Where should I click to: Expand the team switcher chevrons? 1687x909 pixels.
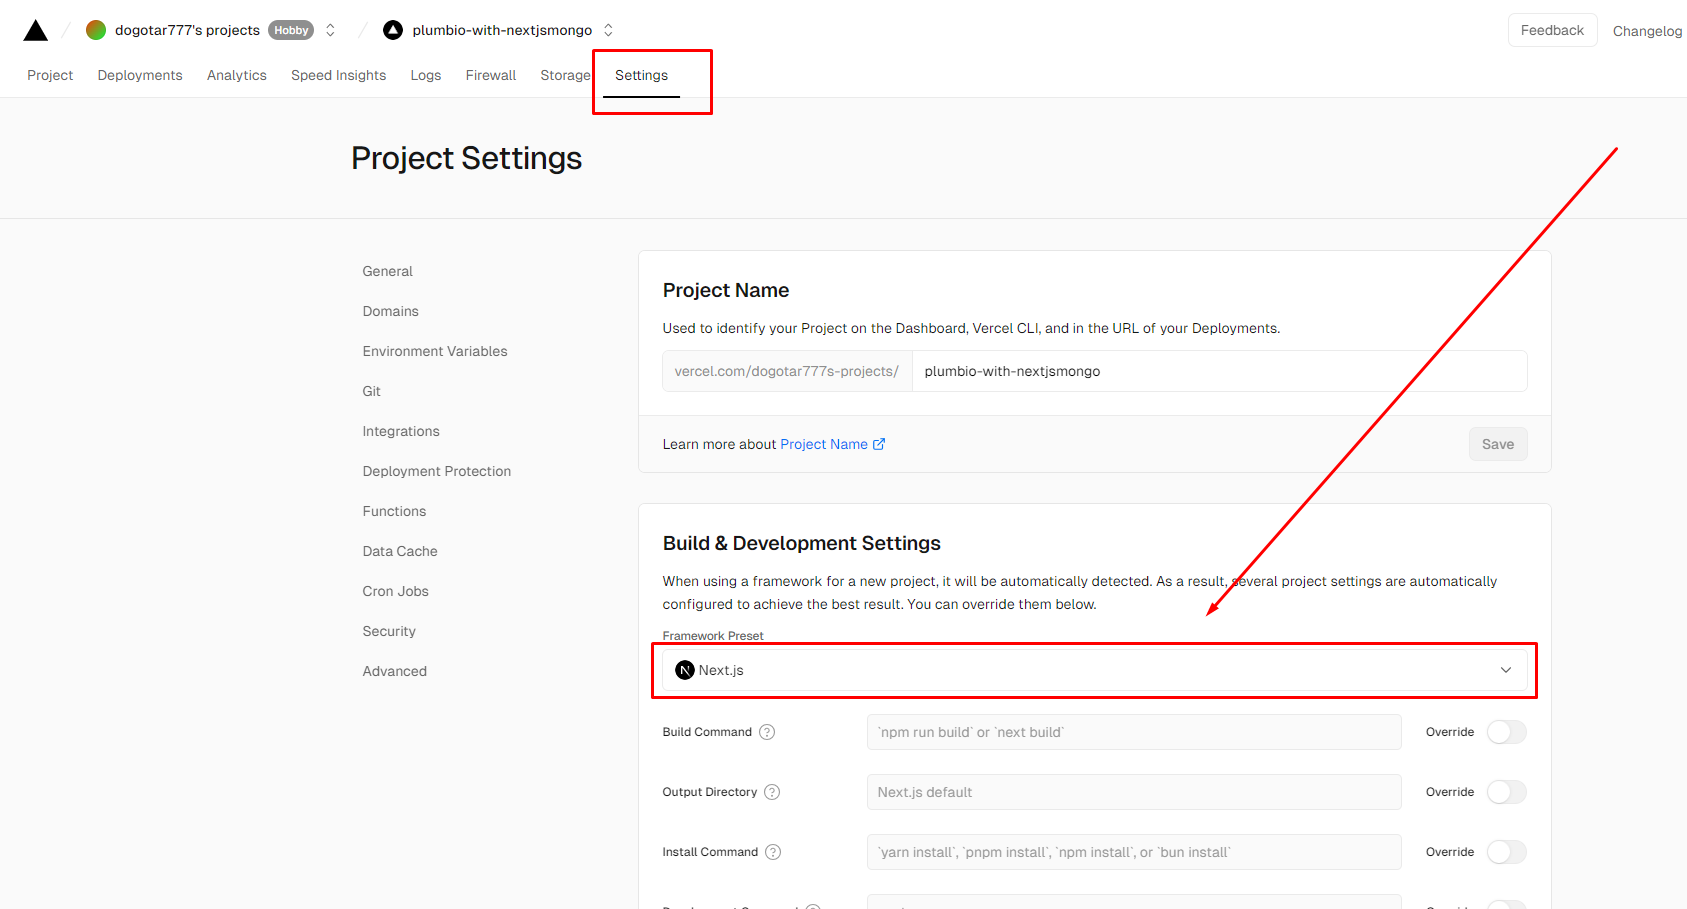tap(331, 30)
